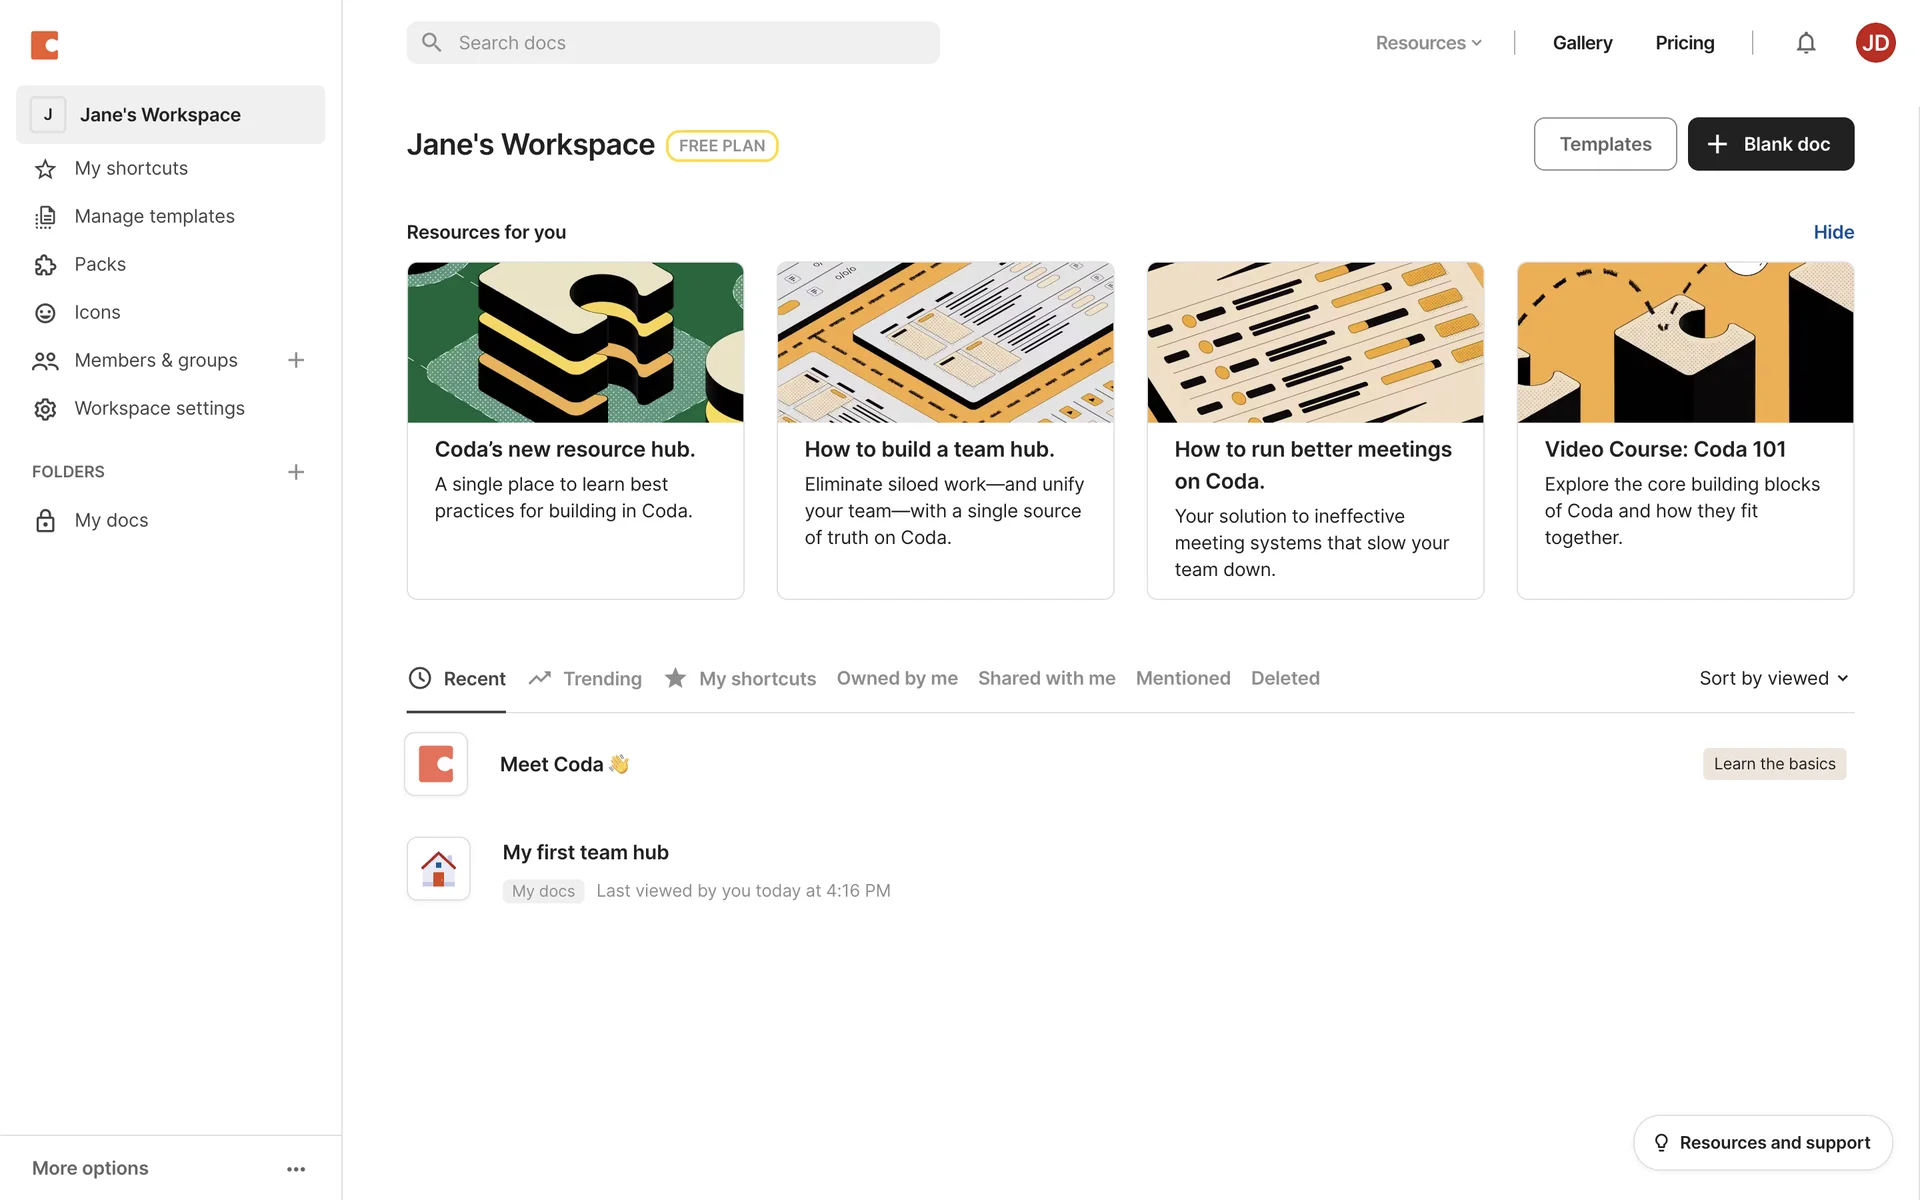Click the Coda logo icon

tap(45, 45)
